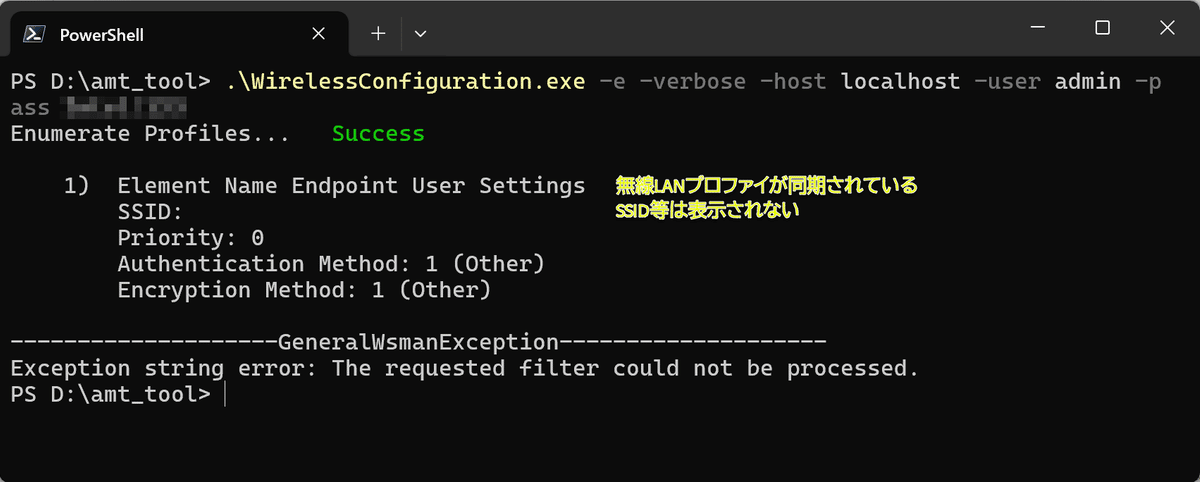Close the PowerShell tab
The height and width of the screenshot is (482, 1200).
click(318, 33)
